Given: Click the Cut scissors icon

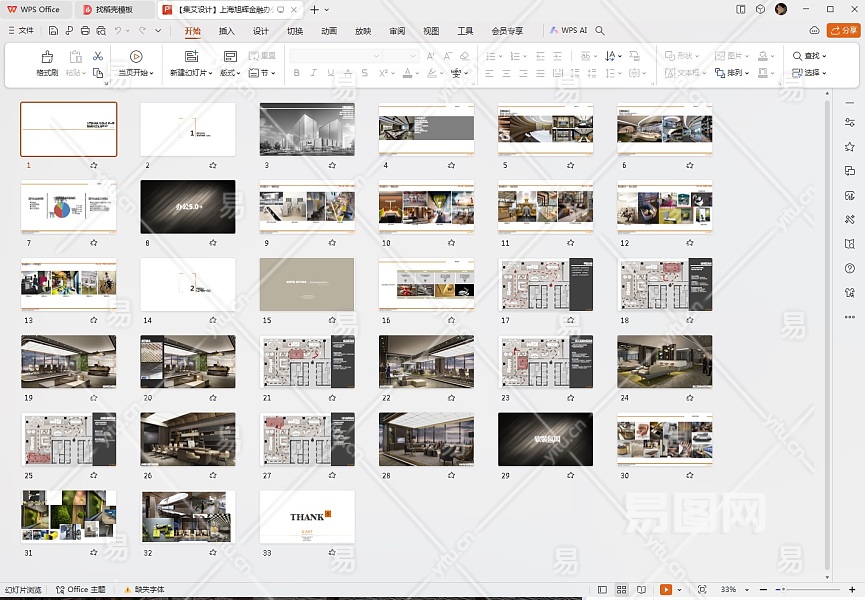Looking at the screenshot, I should click(98, 56).
